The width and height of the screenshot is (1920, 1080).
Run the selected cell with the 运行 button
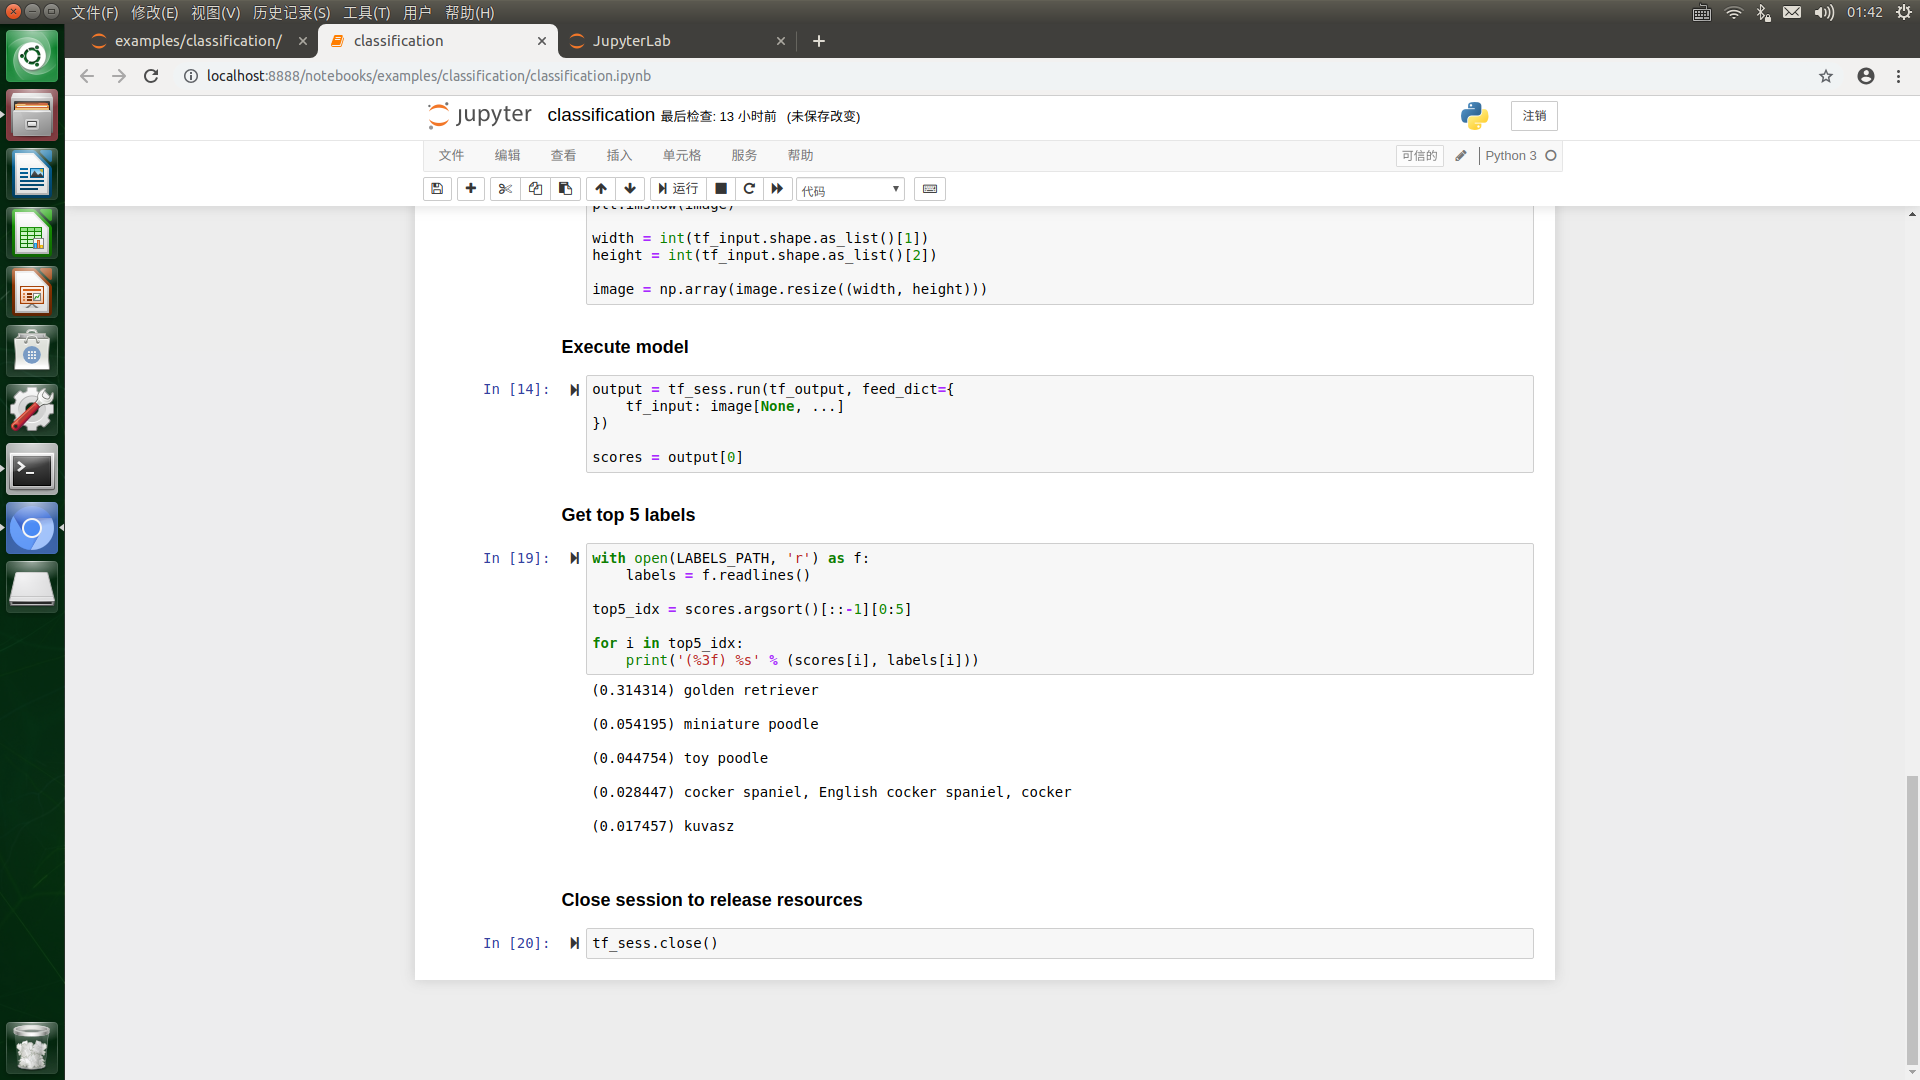click(678, 188)
